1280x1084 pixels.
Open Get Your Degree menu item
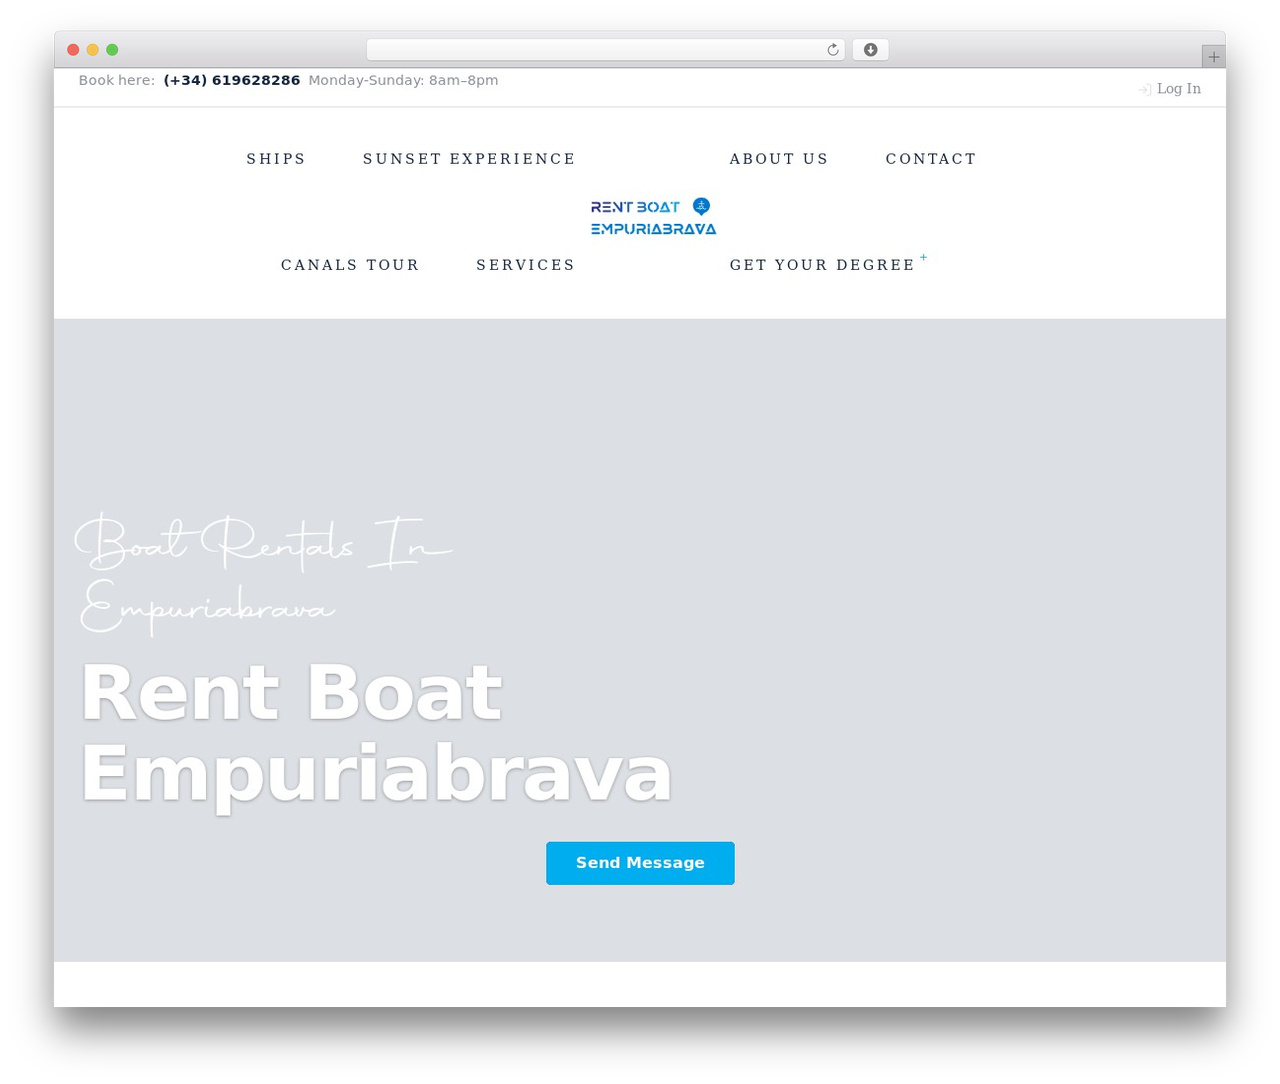point(822,265)
